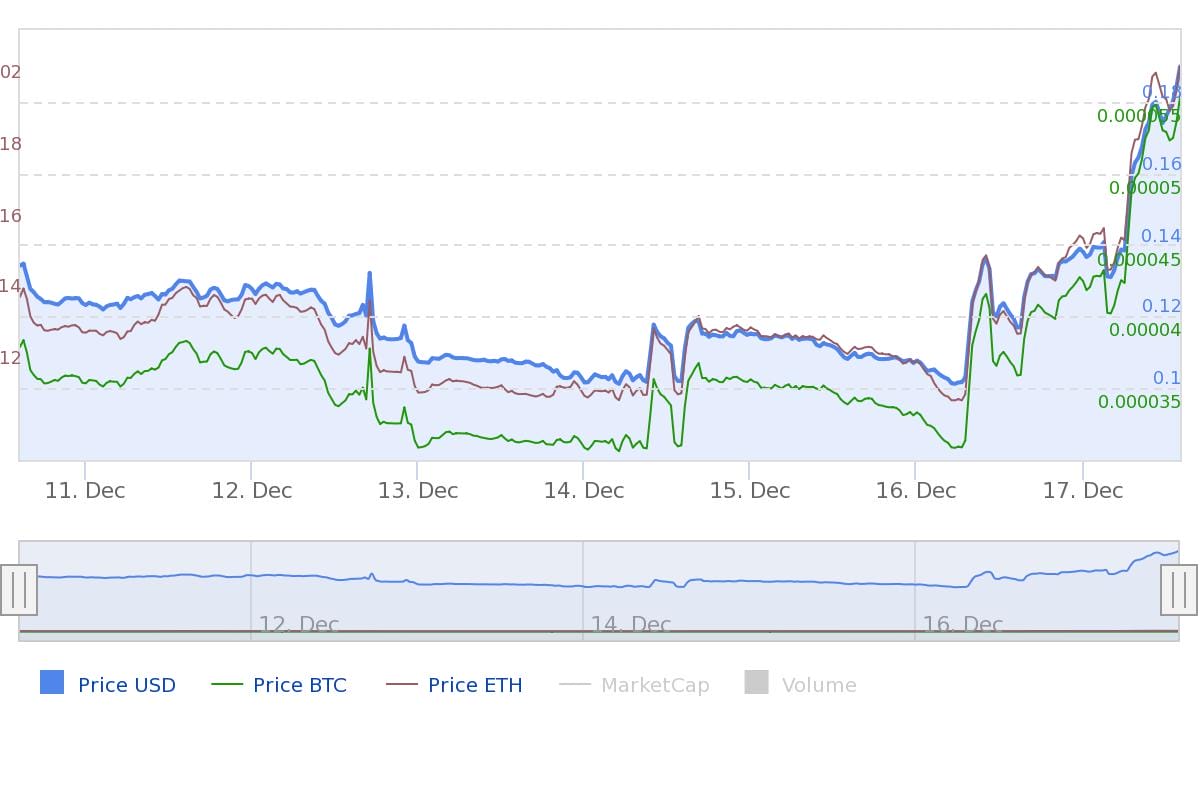Click the 0.00004 BTC axis label
Image resolution: width=1200 pixels, height=800 pixels.
point(1145,330)
